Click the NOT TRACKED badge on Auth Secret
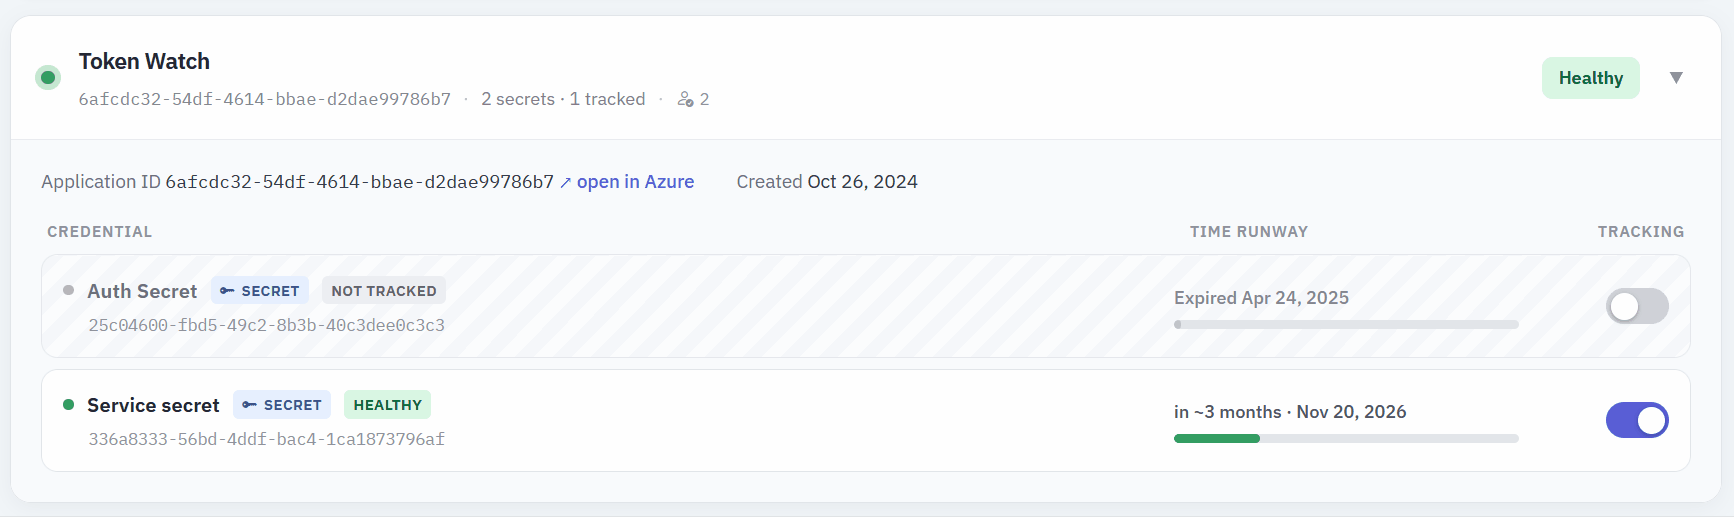The width and height of the screenshot is (1734, 517). click(384, 291)
